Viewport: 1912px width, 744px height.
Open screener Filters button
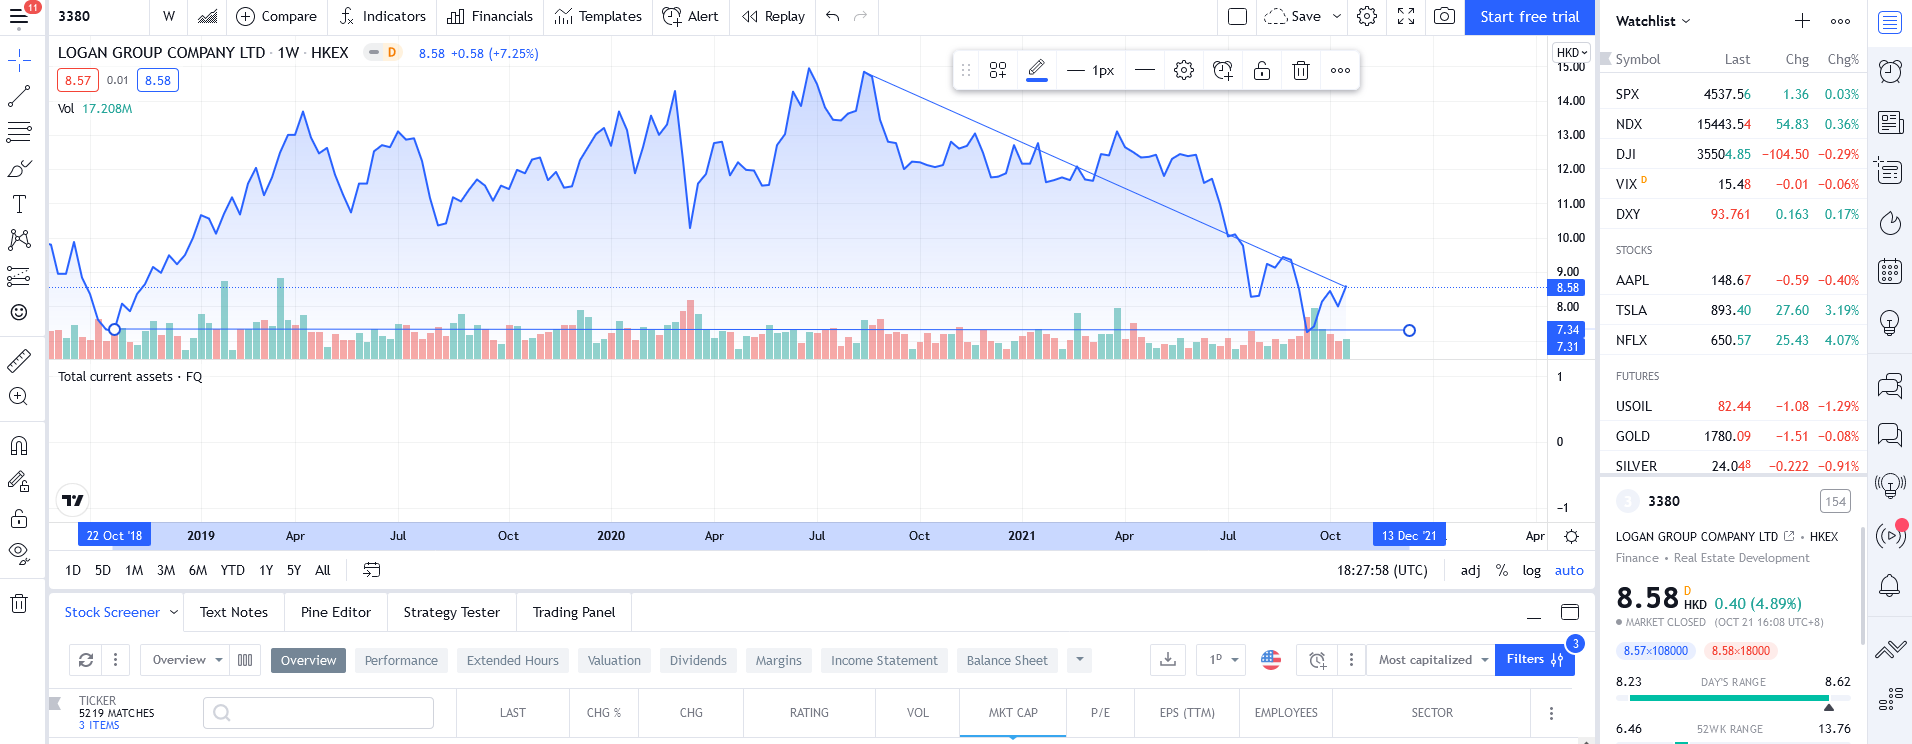(1534, 660)
